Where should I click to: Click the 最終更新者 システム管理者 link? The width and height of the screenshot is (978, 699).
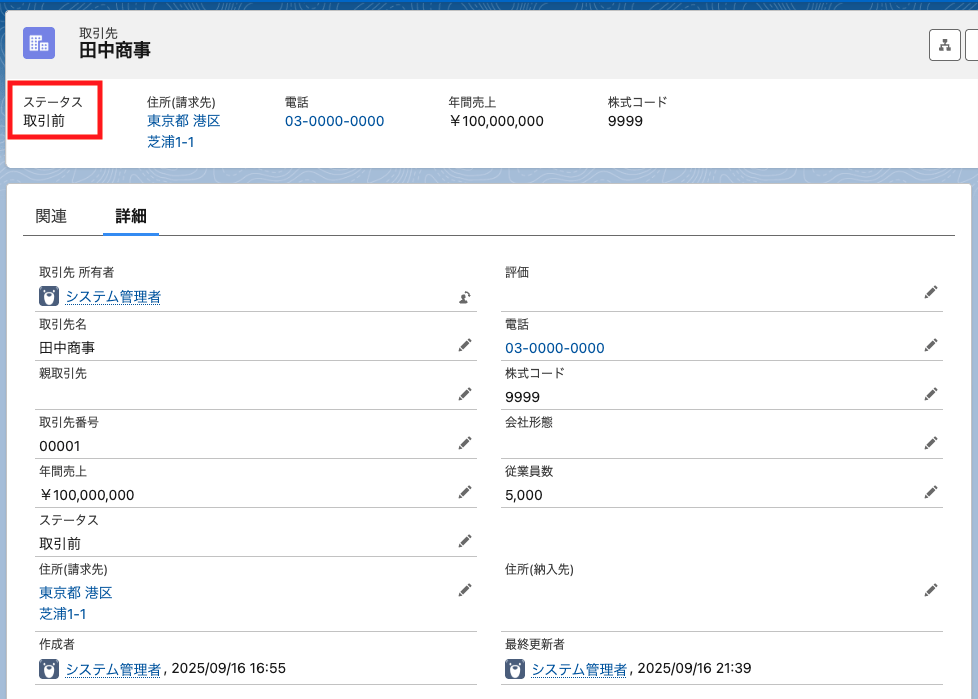[x=579, y=669]
